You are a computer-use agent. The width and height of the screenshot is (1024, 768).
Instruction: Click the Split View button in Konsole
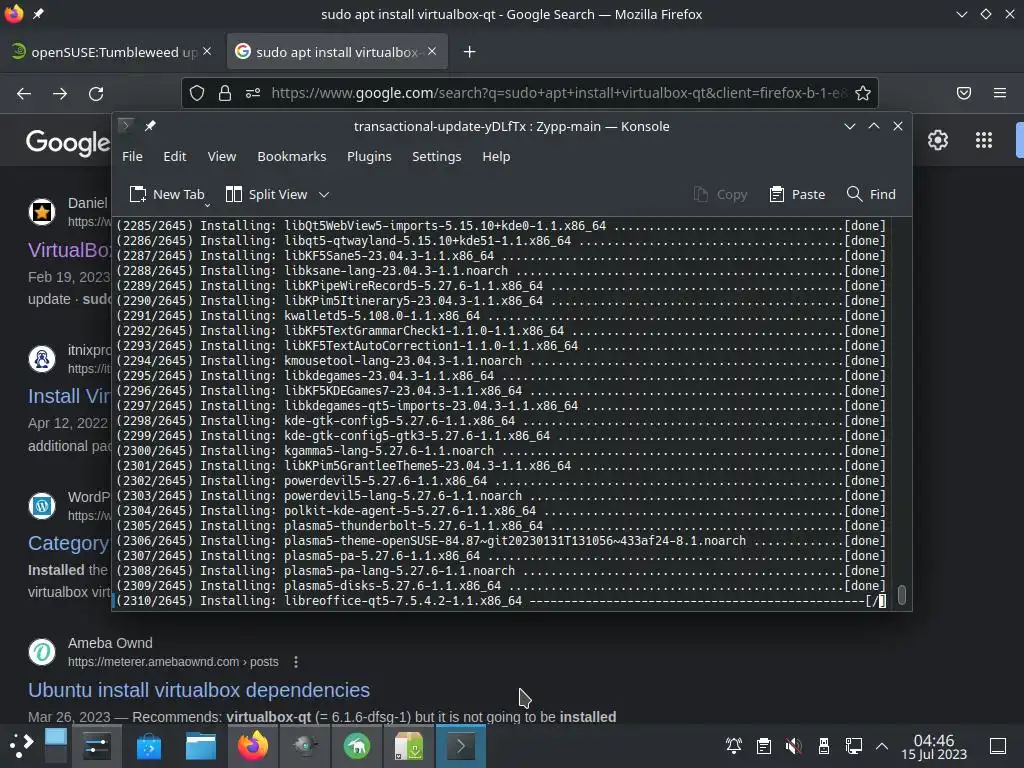click(x=266, y=194)
